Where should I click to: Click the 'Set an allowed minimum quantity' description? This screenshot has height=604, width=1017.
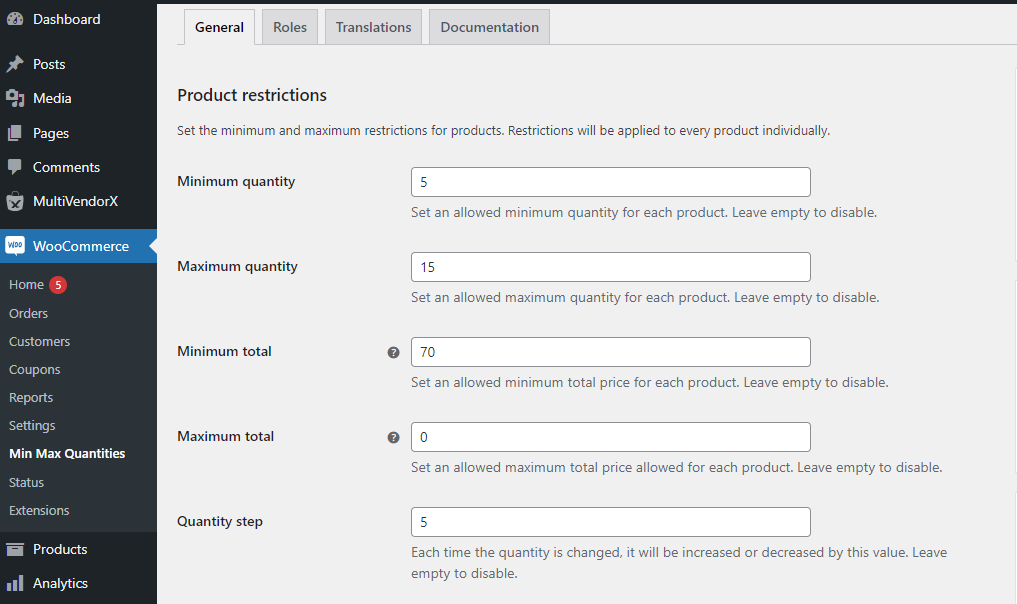(644, 213)
